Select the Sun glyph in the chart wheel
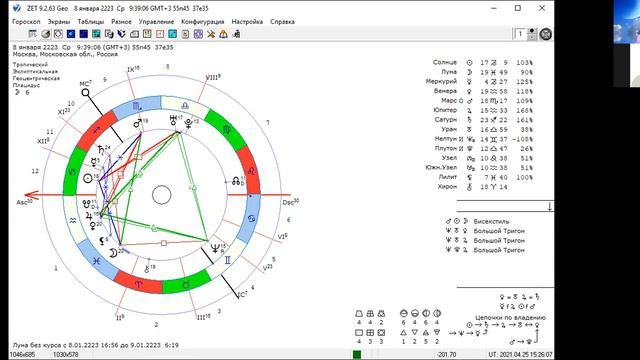Image resolution: width=640 pixels, height=360 pixels. point(87,178)
